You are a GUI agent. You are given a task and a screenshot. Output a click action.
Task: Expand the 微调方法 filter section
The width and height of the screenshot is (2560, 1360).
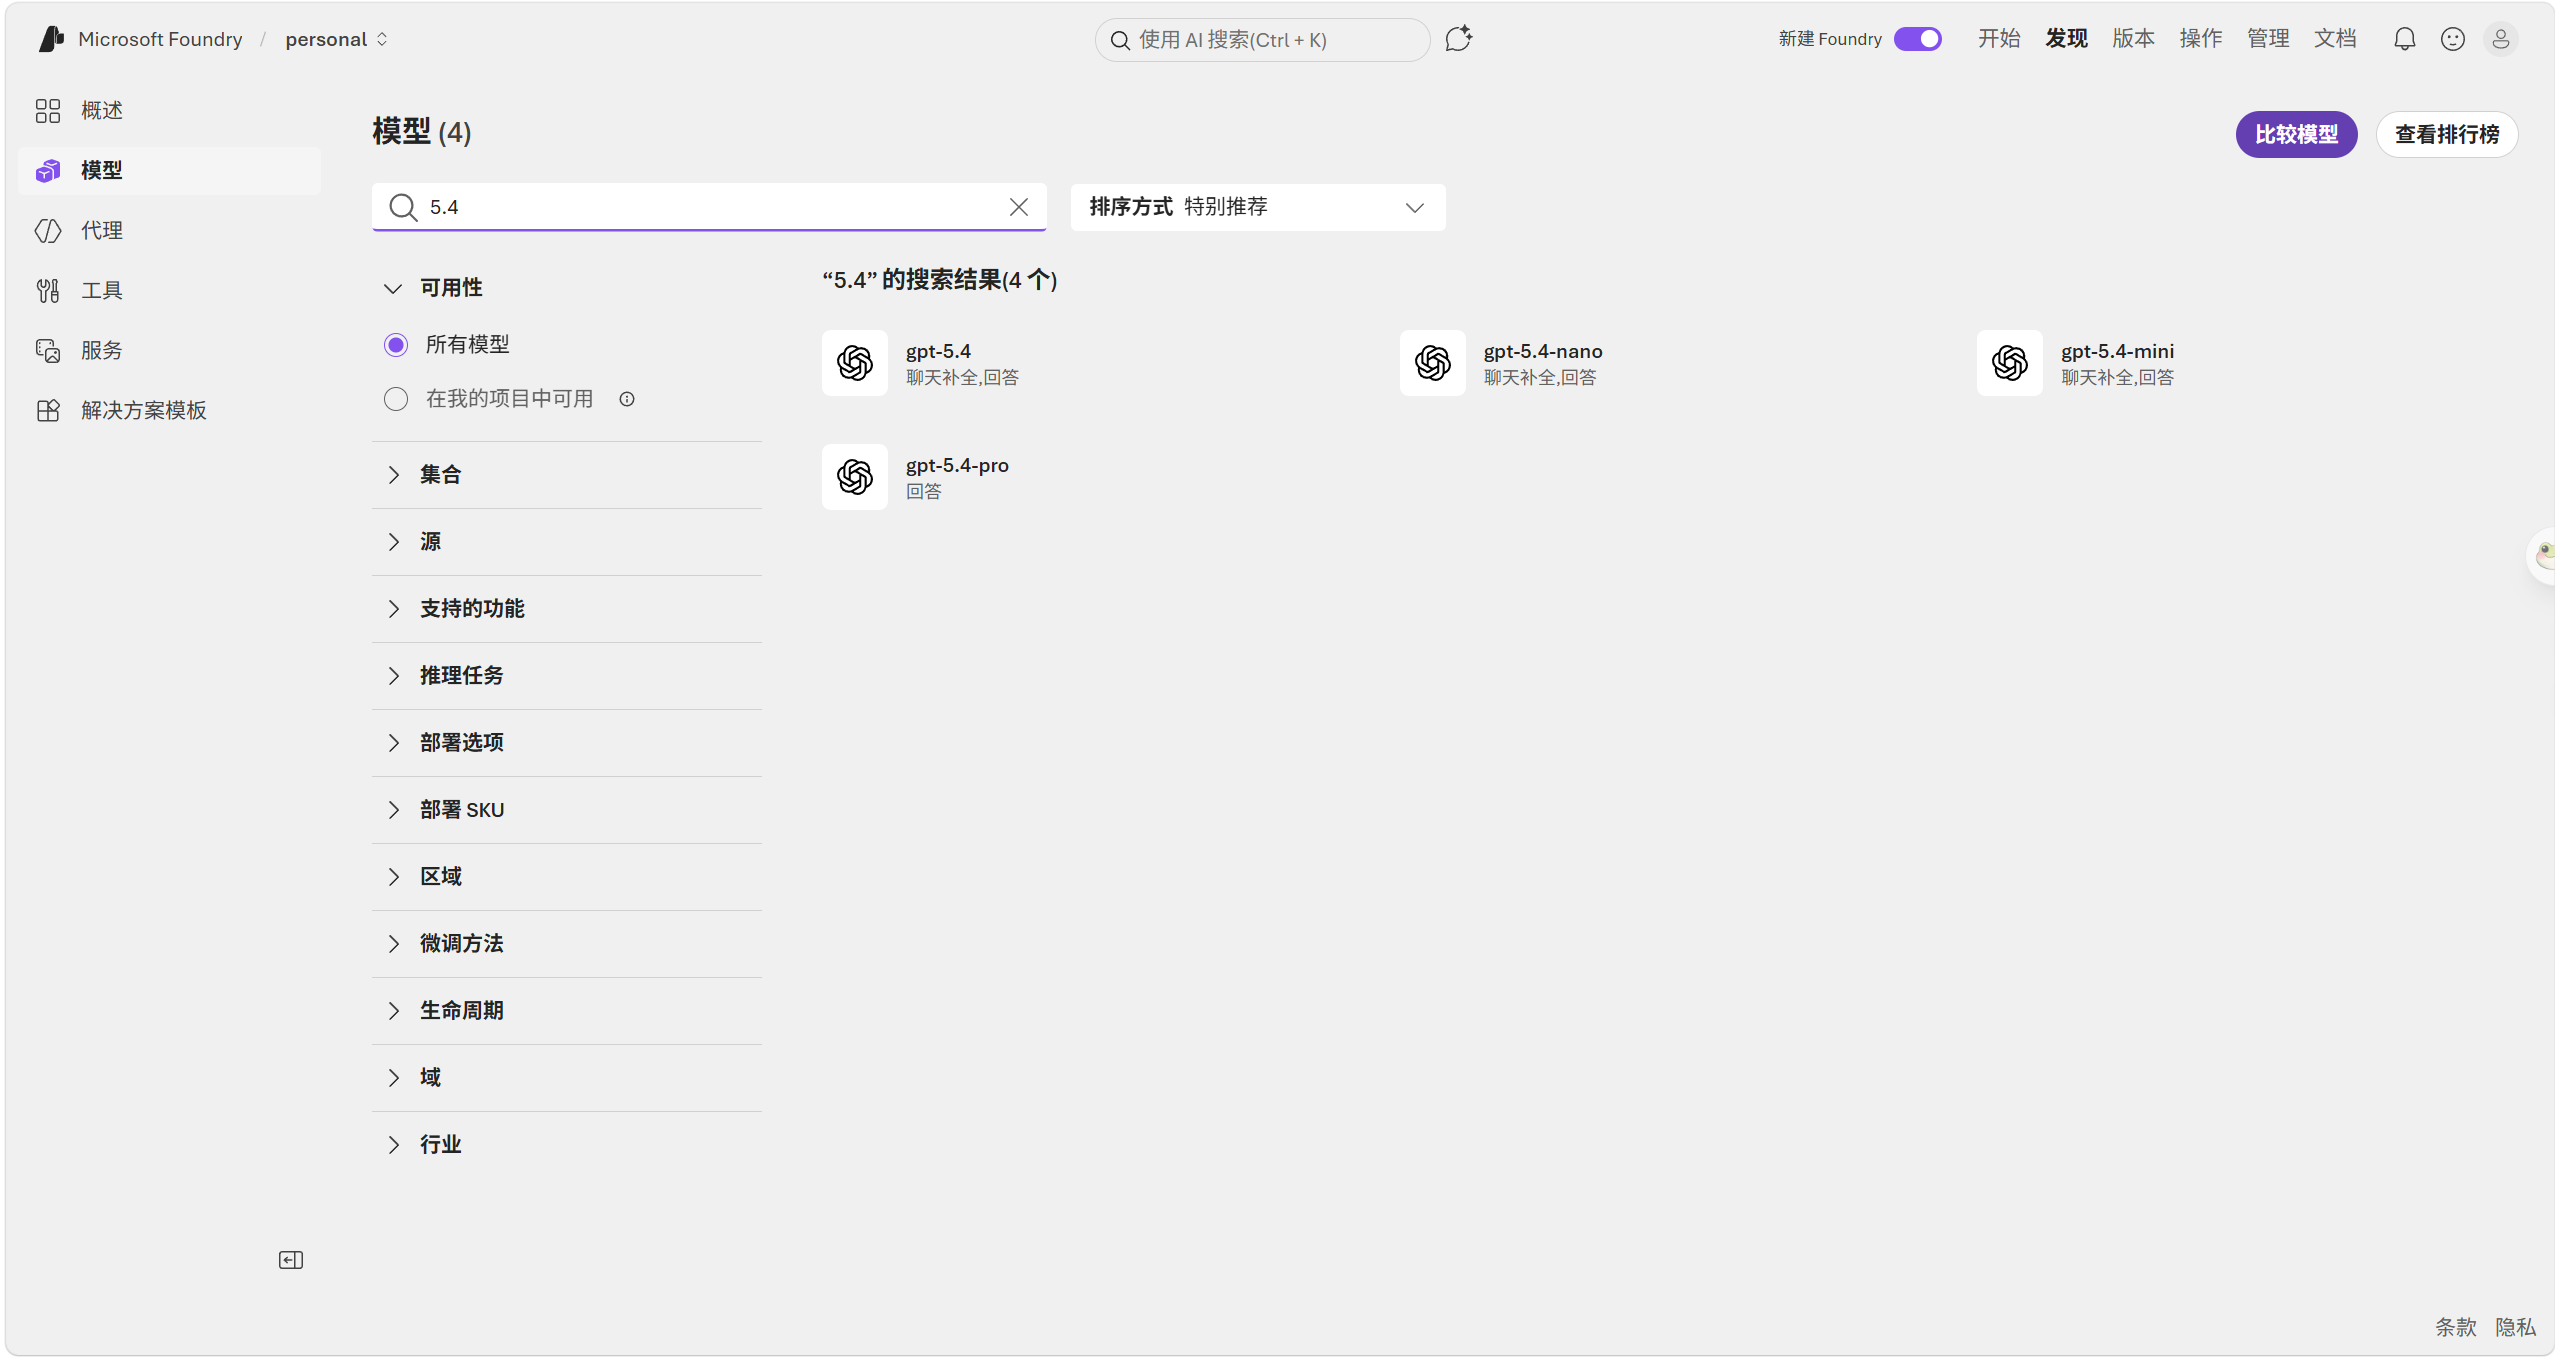coord(567,944)
